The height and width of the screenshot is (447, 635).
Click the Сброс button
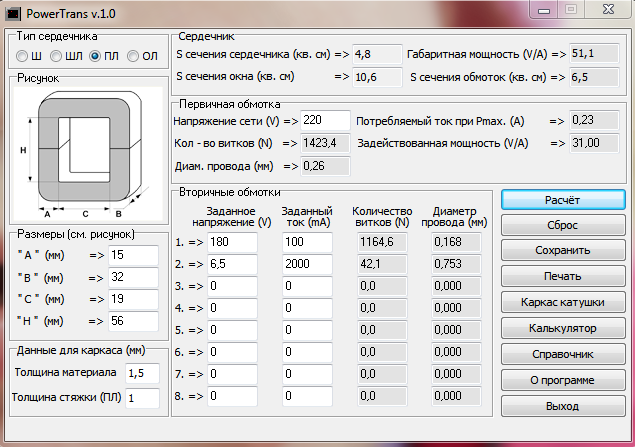pyautogui.click(x=563, y=226)
